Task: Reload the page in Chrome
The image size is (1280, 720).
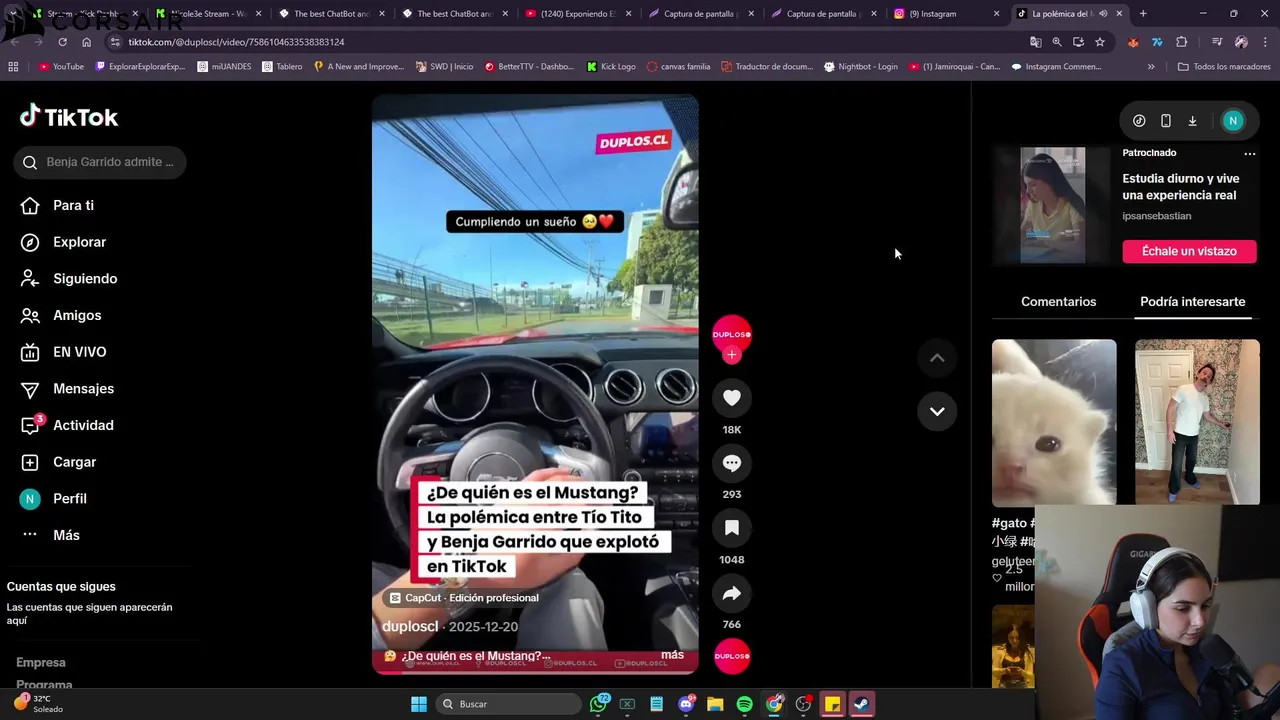Action: click(x=62, y=42)
